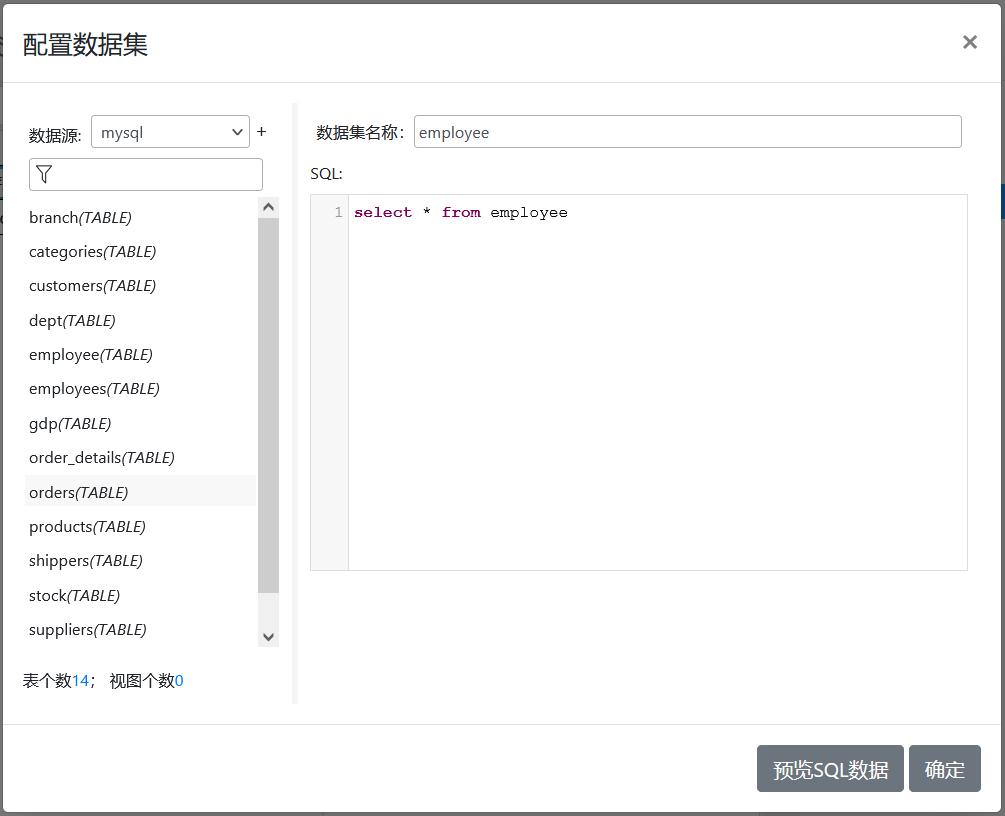Click the funnel filter icon
The width and height of the screenshot is (1005, 816).
(44, 174)
